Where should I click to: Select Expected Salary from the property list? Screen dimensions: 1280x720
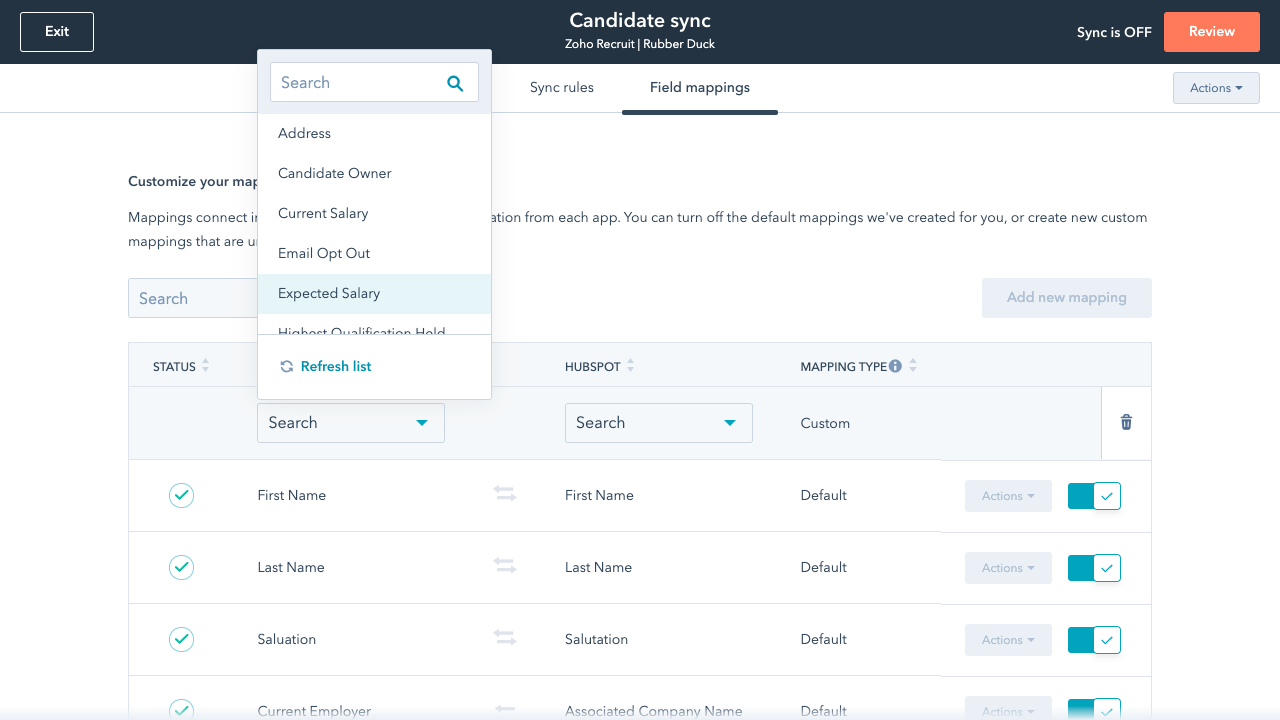click(x=329, y=293)
